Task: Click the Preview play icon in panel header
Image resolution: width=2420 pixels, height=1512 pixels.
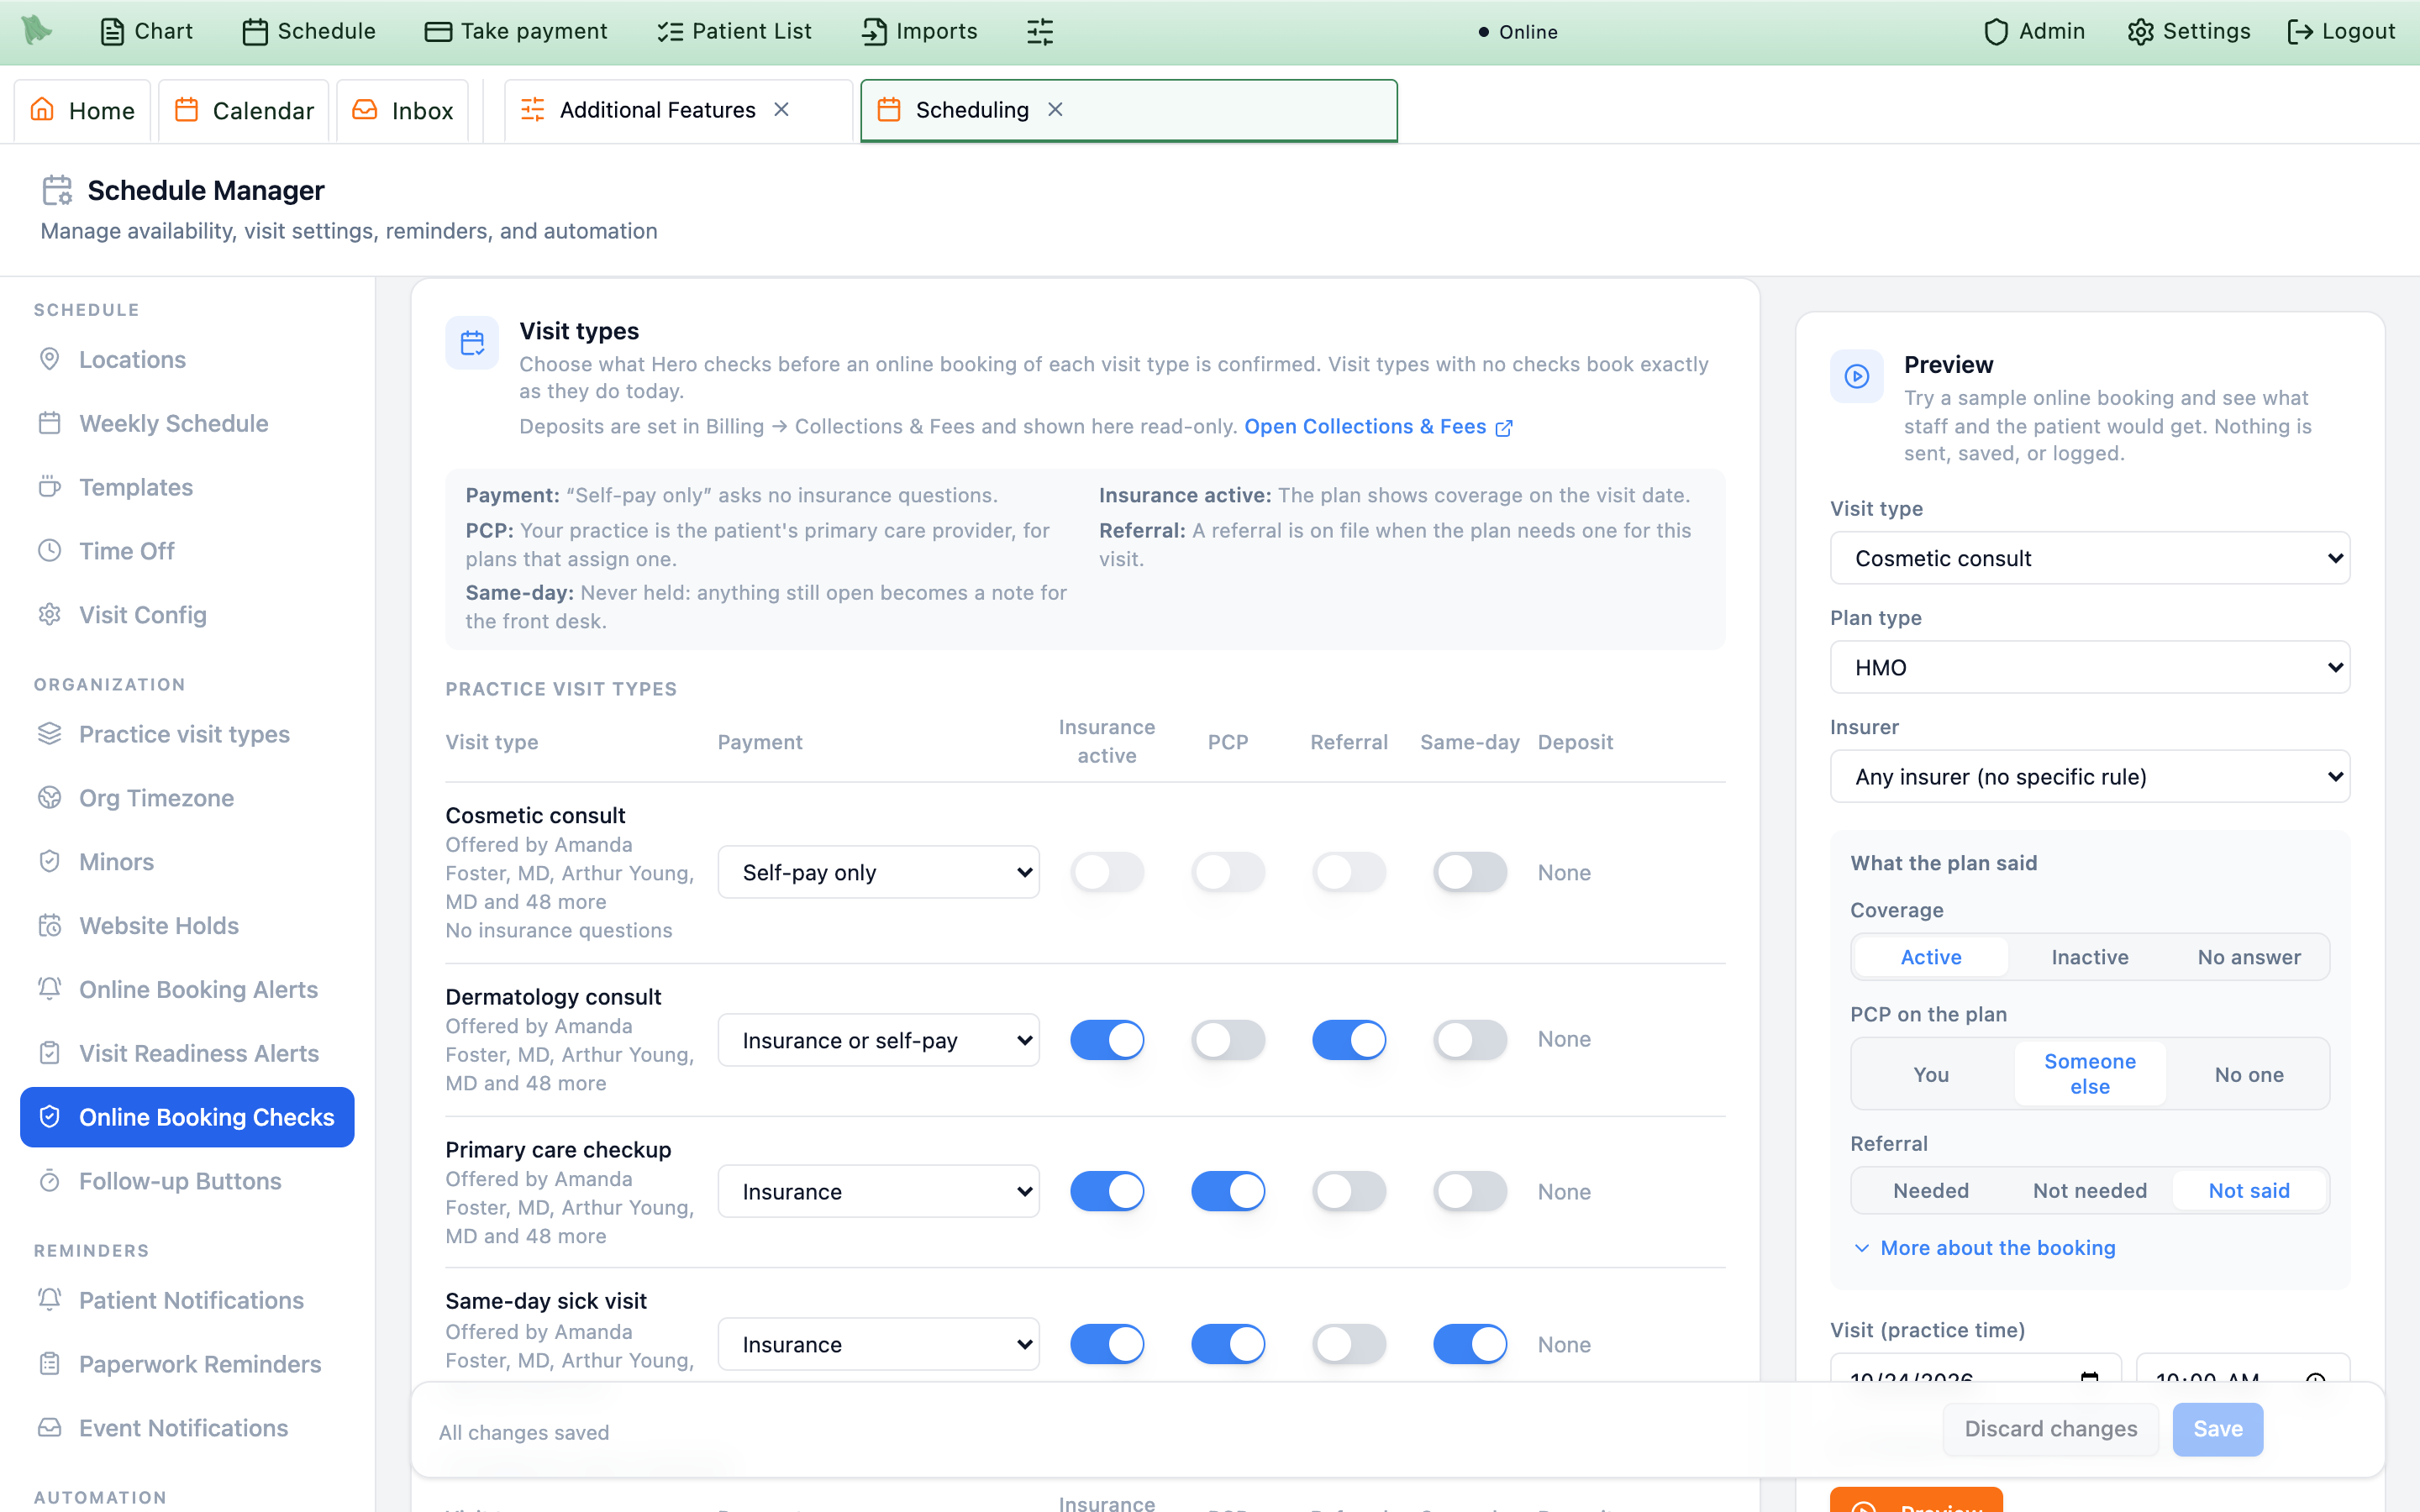Action: (1857, 376)
